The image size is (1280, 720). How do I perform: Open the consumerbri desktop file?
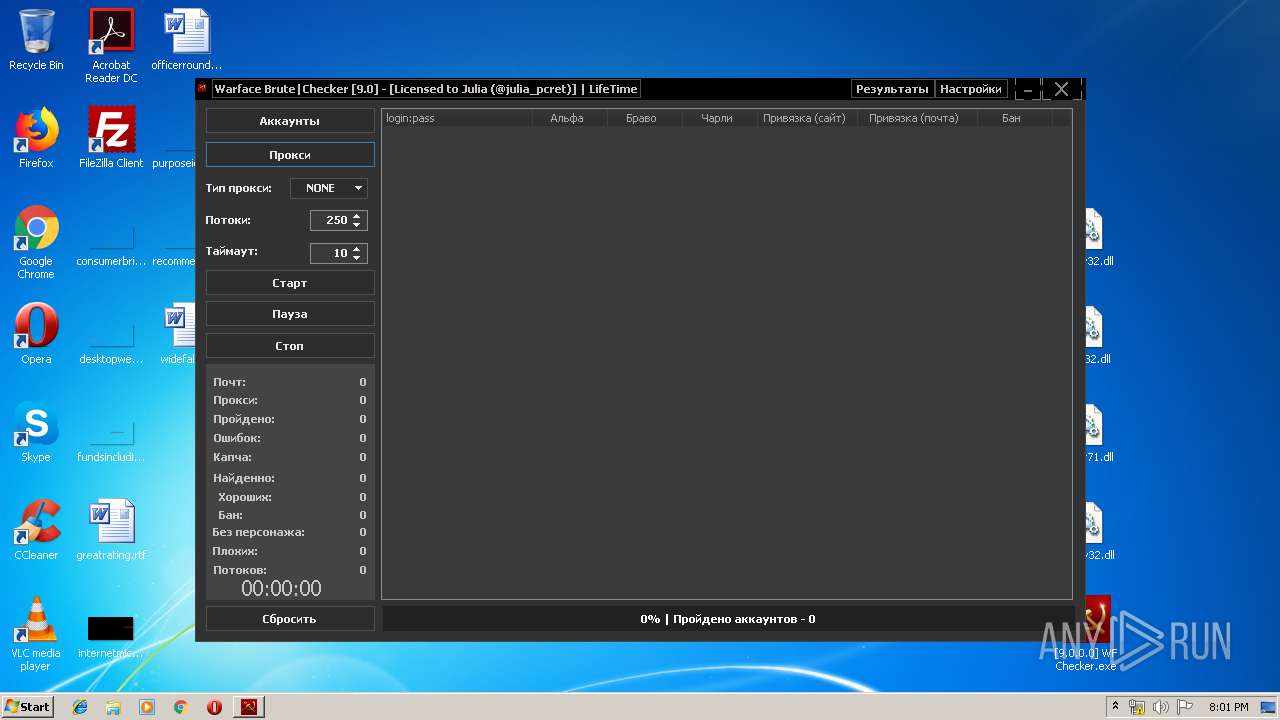point(111,242)
